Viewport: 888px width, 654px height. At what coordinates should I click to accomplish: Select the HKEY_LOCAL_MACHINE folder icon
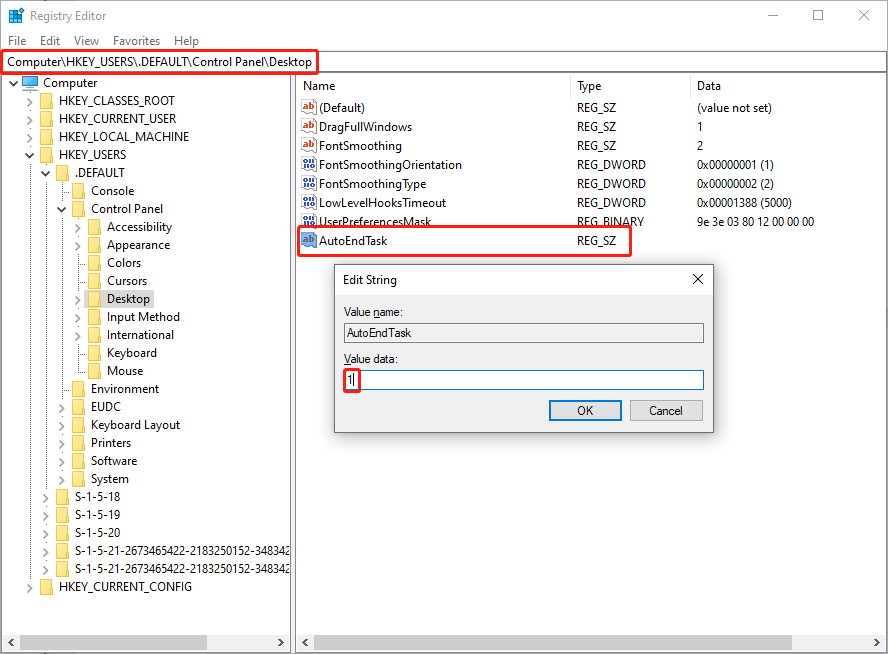[x=46, y=137]
